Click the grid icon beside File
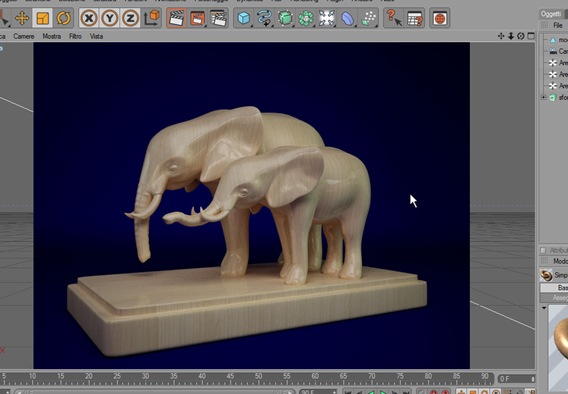568x394 pixels. click(544, 25)
